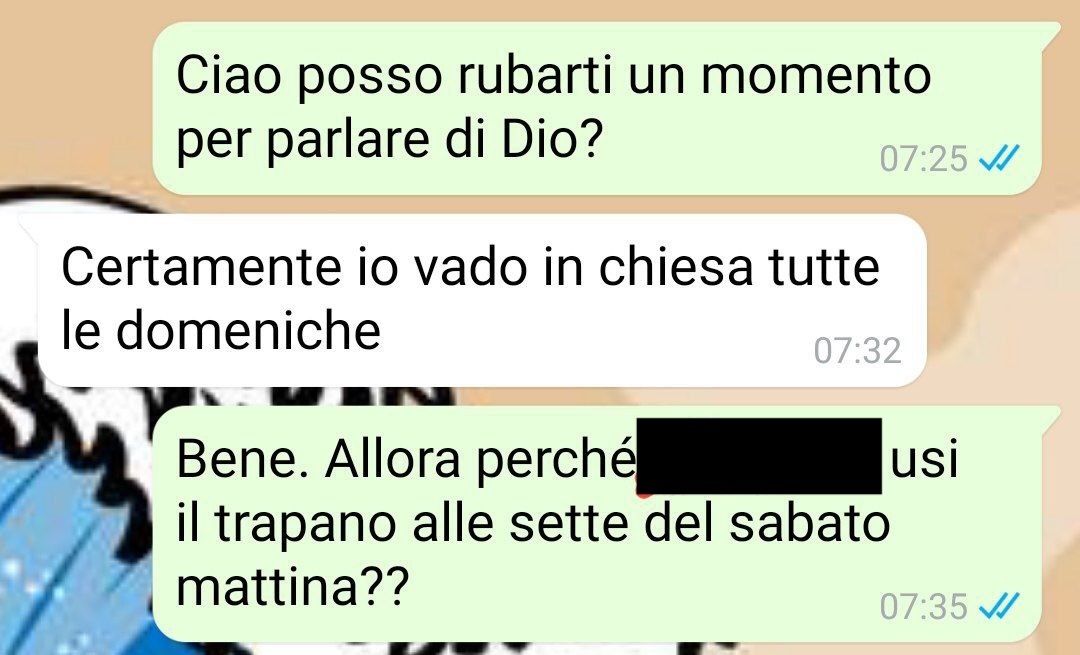Screen dimensions: 1080x655
Task: Click the tail of the first green bubble
Action: pos(1050,33)
